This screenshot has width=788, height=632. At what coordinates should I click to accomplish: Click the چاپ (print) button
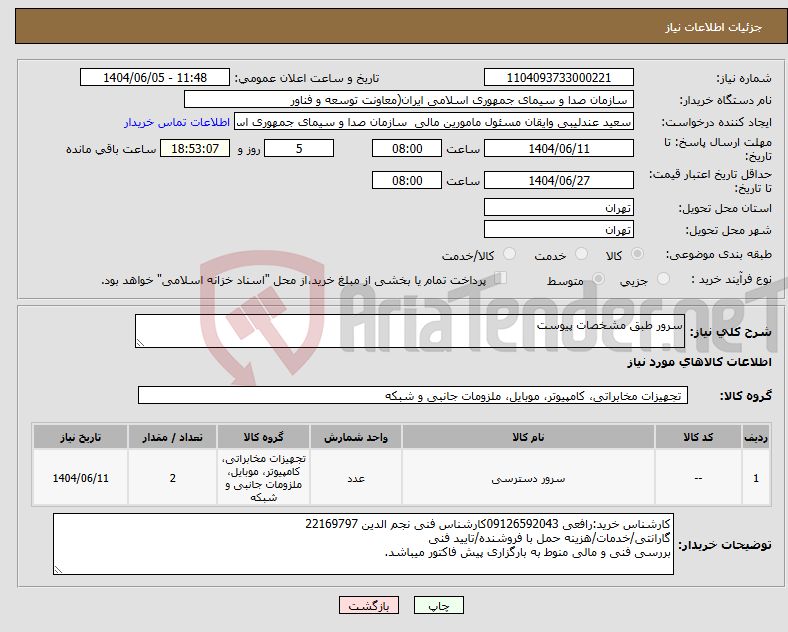(x=438, y=606)
